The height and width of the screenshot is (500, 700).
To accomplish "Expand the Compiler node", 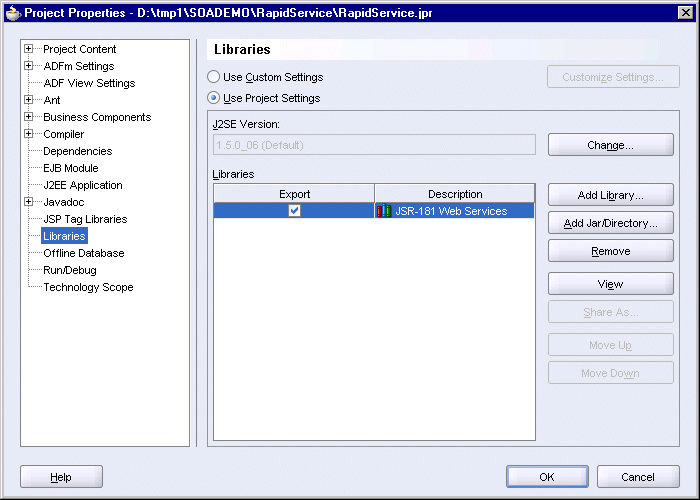I will tap(29, 133).
